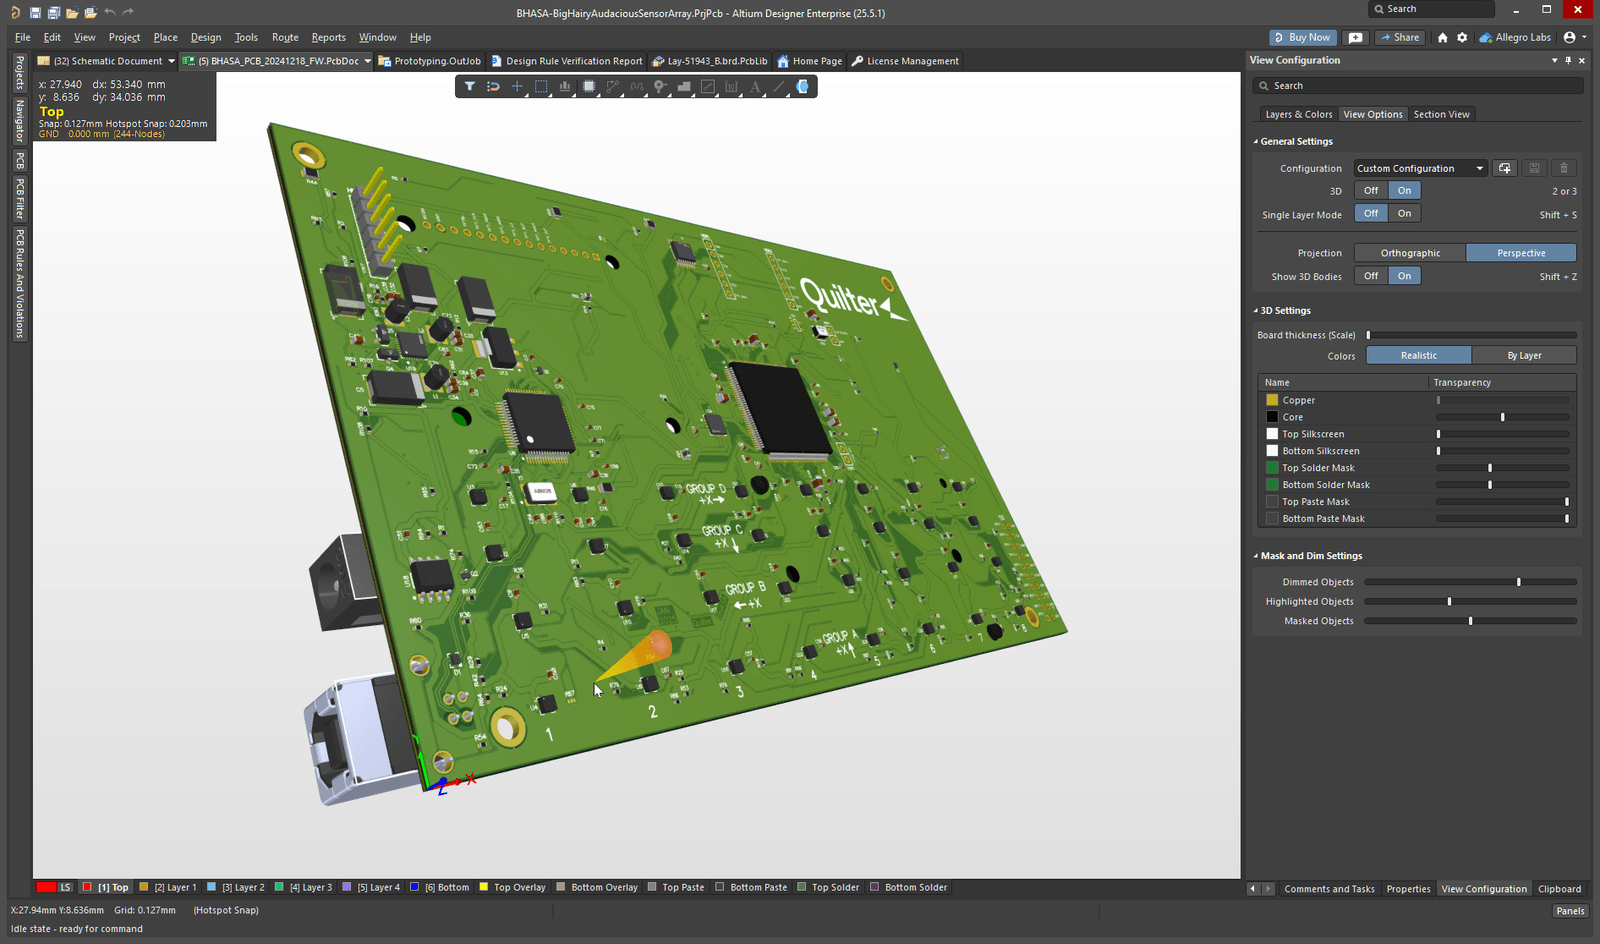This screenshot has height=944, width=1600.
Task: Switch Projection to Orthographic
Action: [x=1409, y=252]
